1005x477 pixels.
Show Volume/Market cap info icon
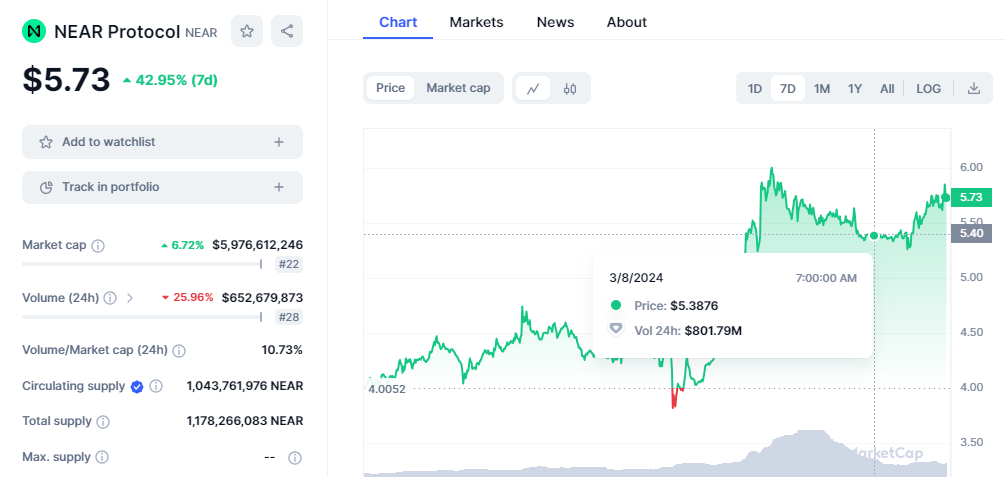179,351
